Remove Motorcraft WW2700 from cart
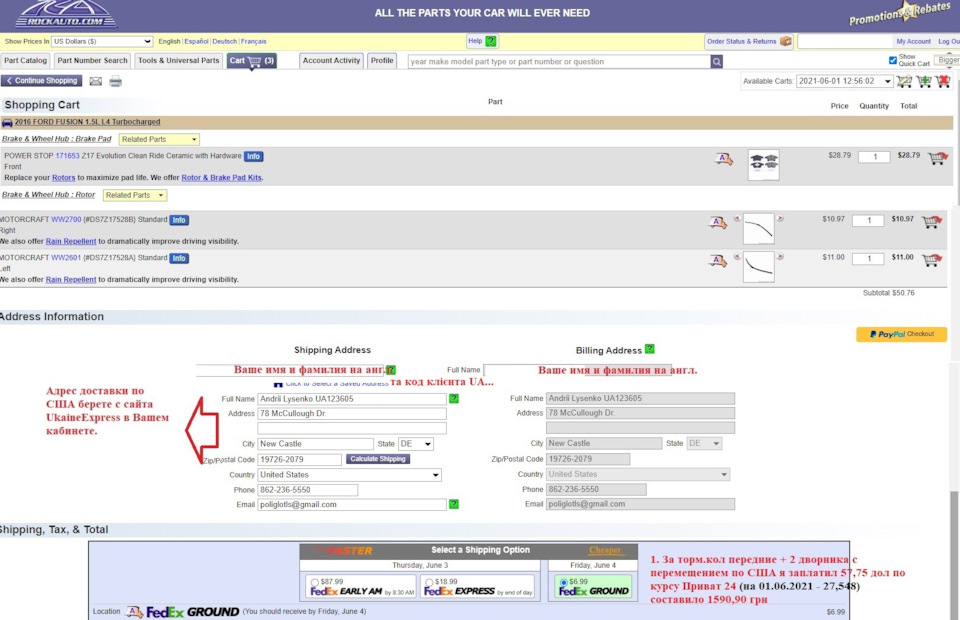 931,222
